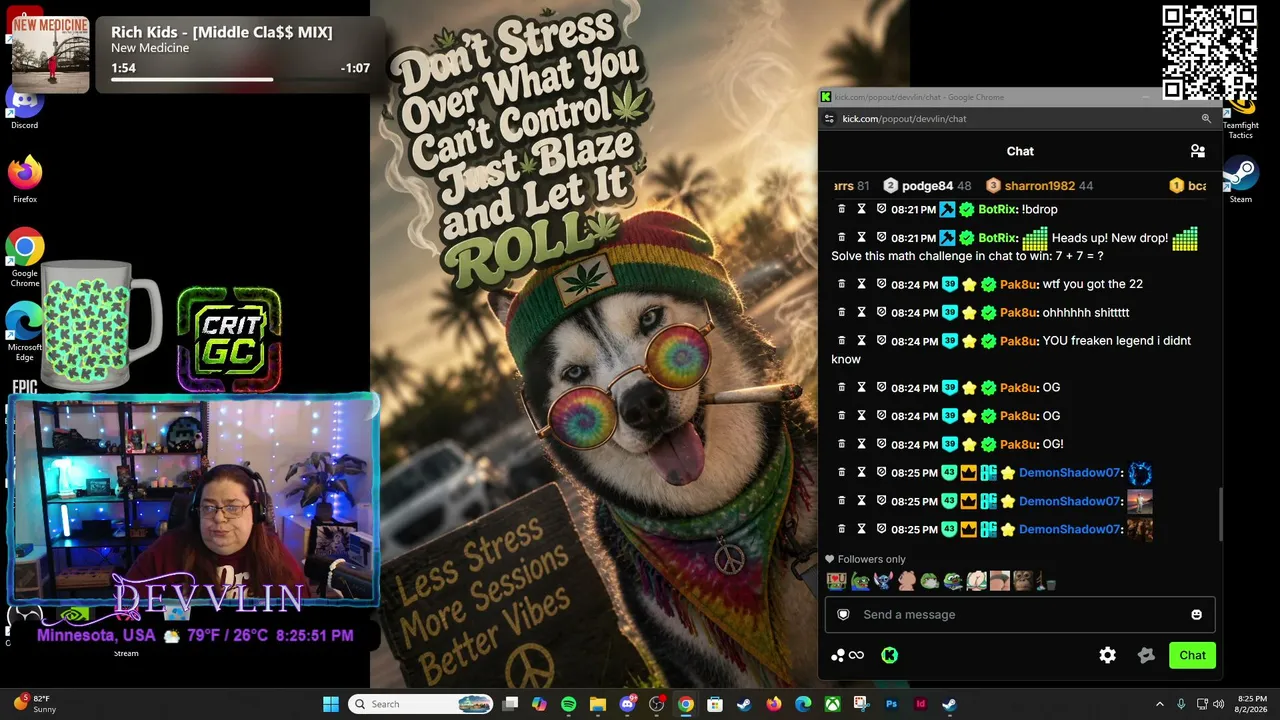Click username Pak8u on 'OG!' message

[x=1018, y=444]
